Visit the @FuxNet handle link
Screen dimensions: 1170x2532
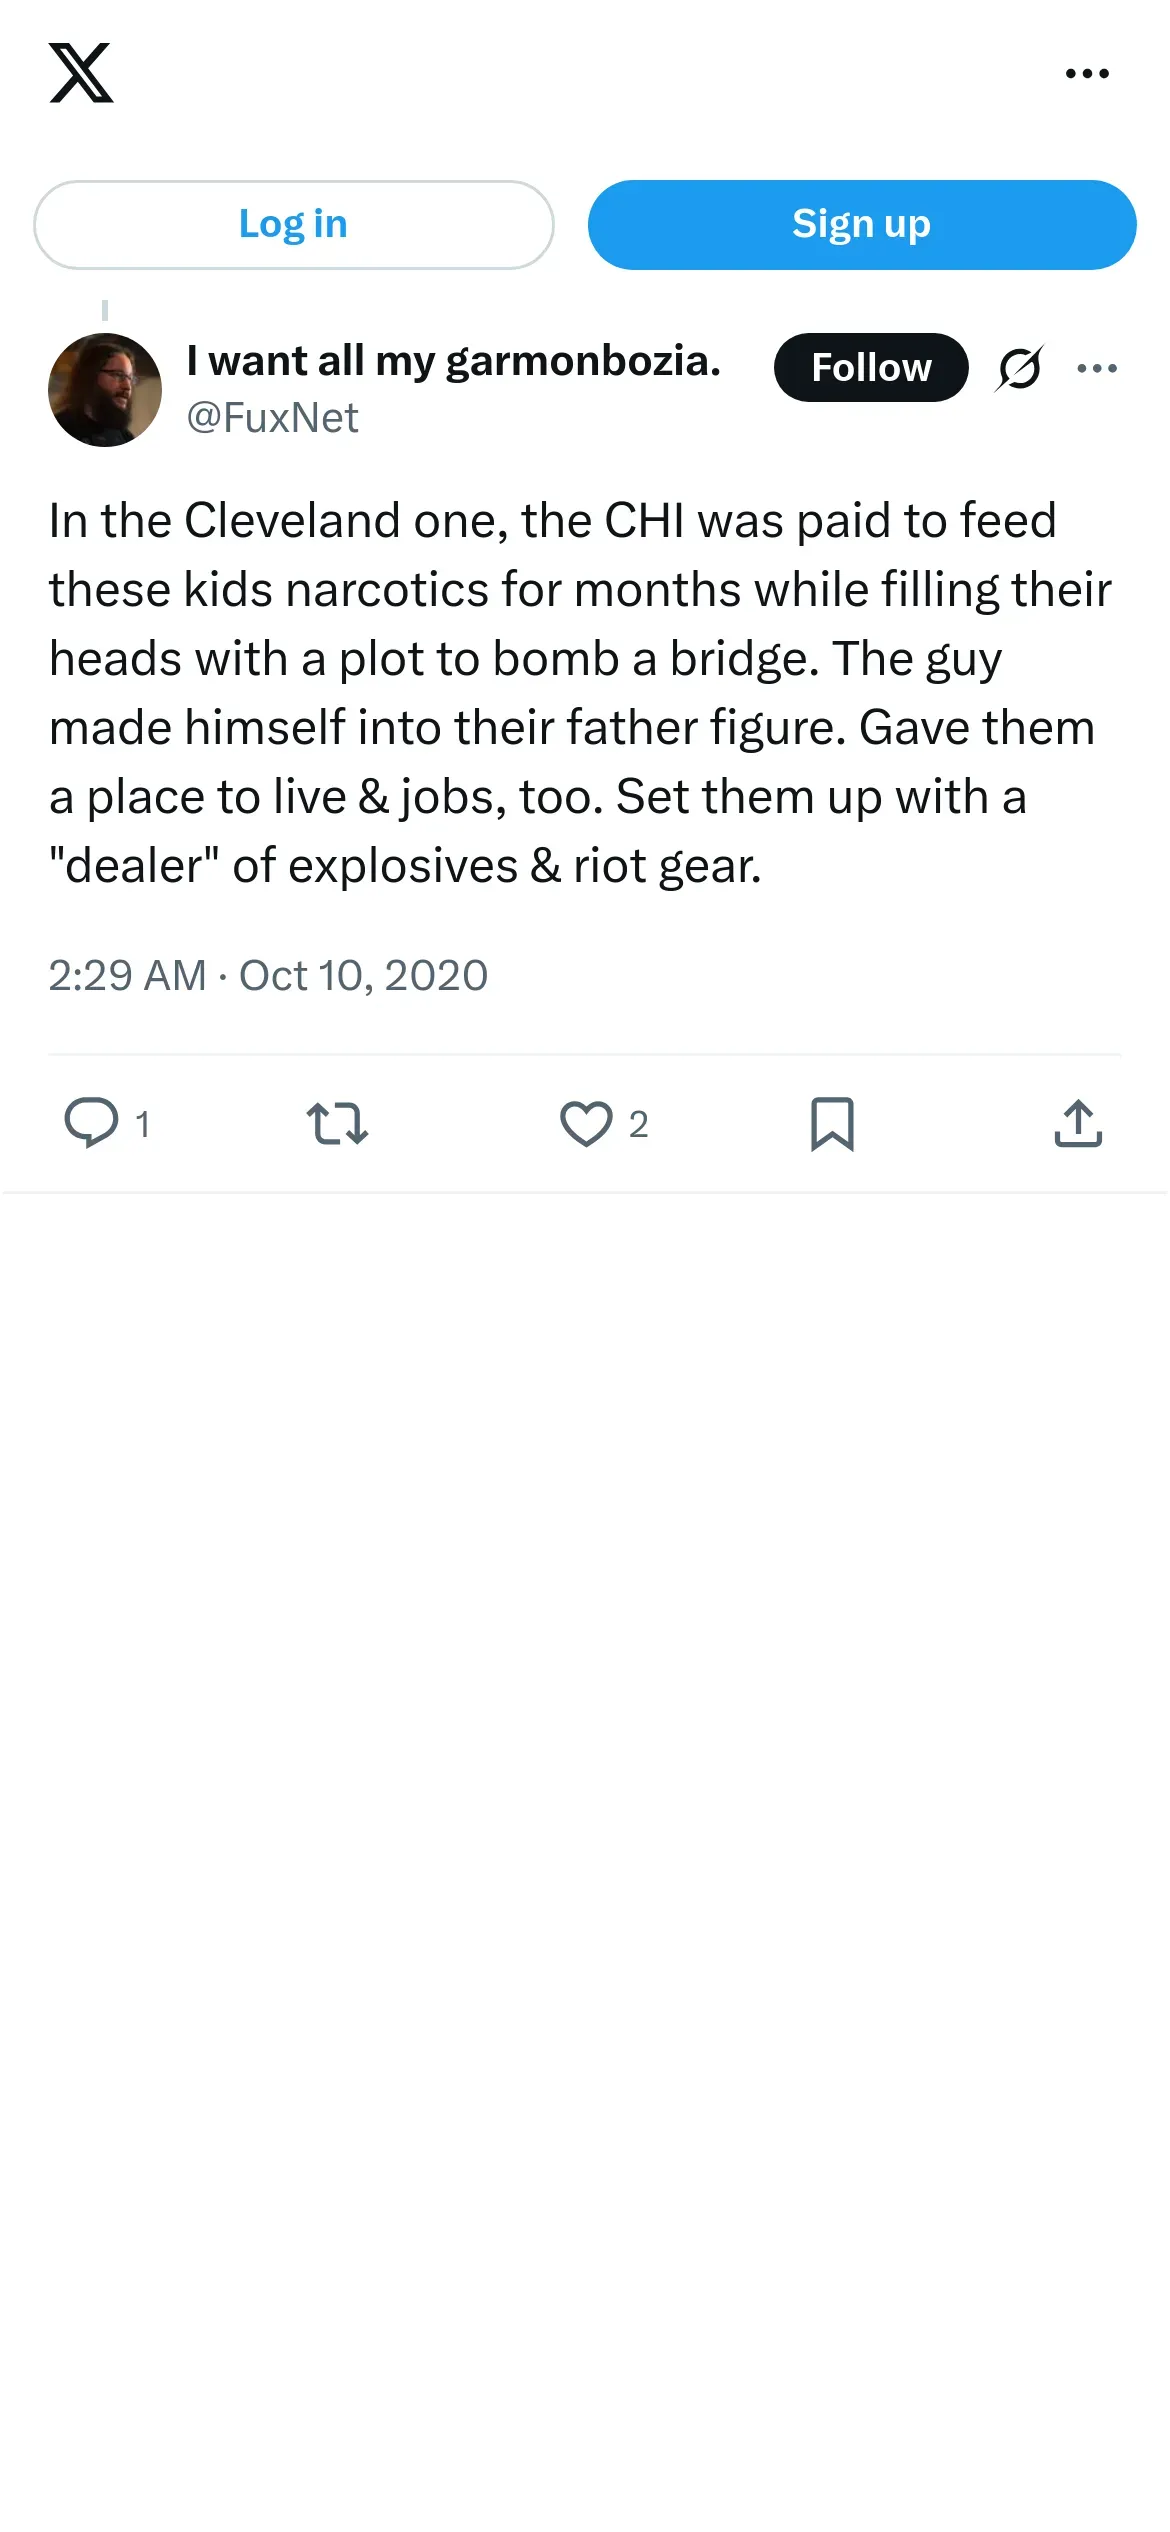pyautogui.click(x=272, y=418)
